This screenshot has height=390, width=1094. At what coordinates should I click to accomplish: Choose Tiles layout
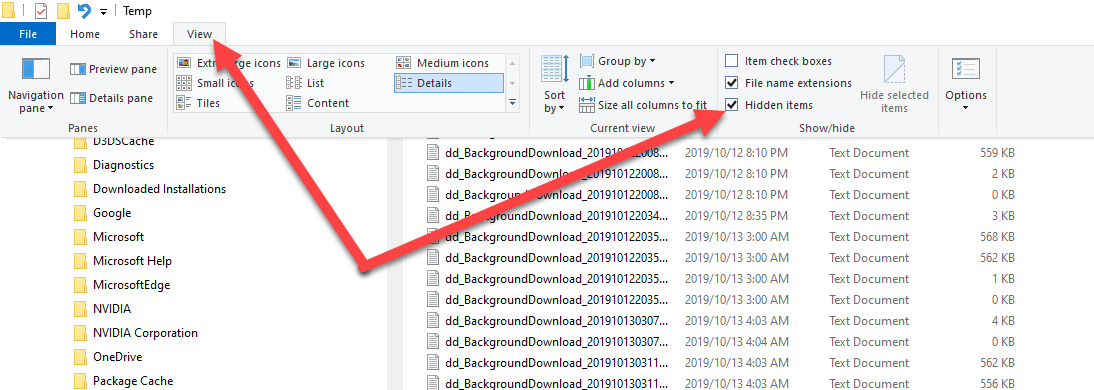[x=198, y=103]
